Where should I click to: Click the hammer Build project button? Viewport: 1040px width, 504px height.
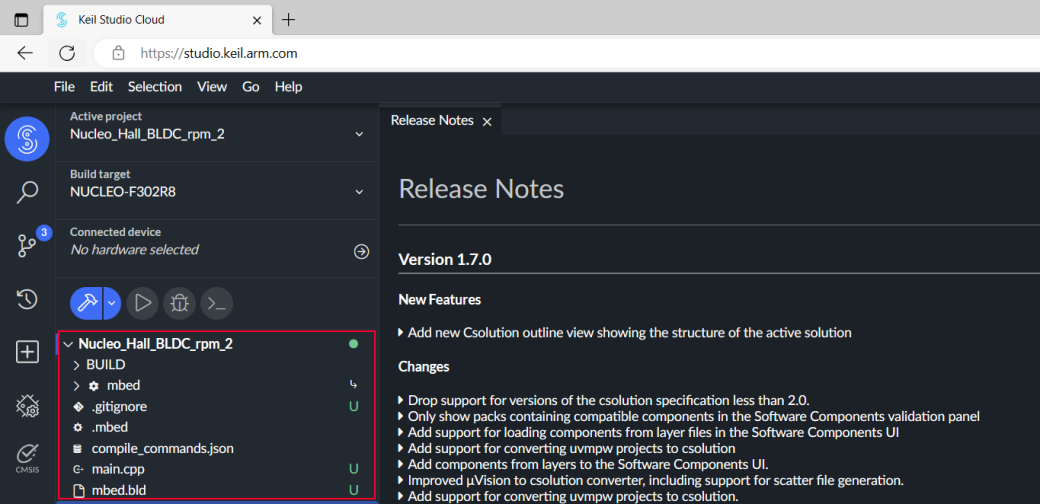click(86, 302)
